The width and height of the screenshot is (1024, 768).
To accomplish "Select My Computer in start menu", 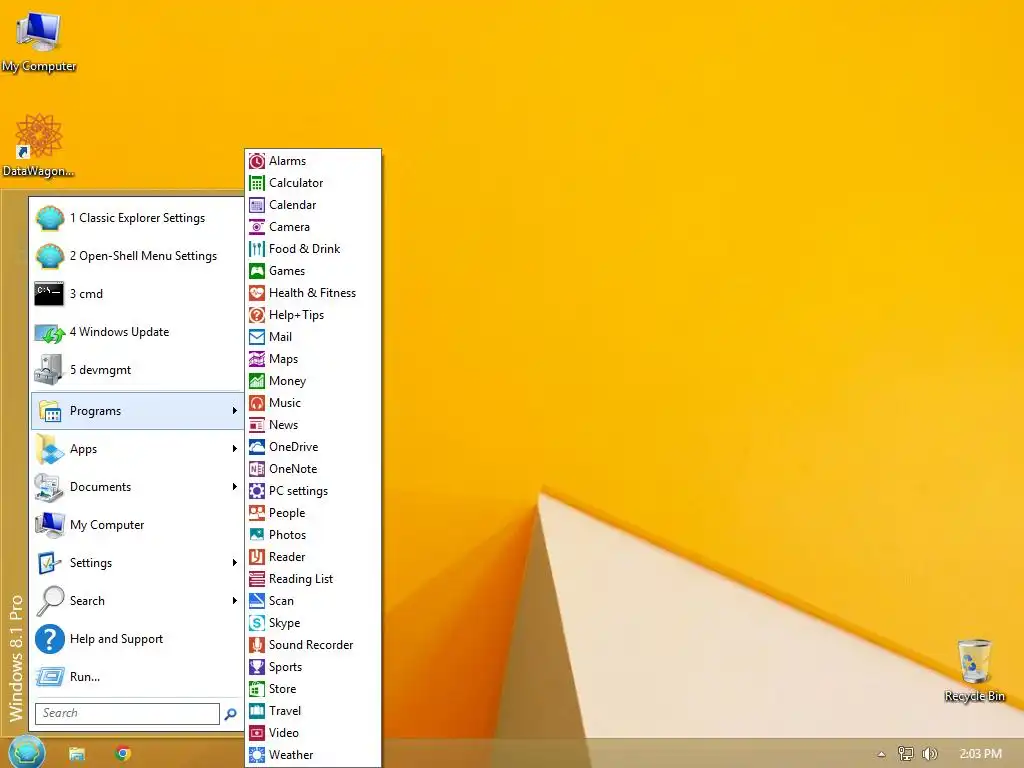I will point(137,525).
